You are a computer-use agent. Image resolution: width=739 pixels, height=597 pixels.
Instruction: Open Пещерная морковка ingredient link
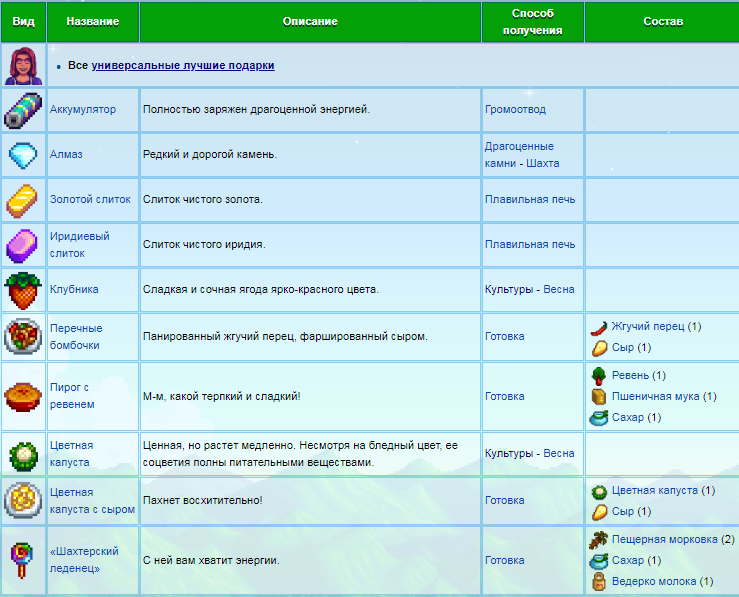point(665,540)
